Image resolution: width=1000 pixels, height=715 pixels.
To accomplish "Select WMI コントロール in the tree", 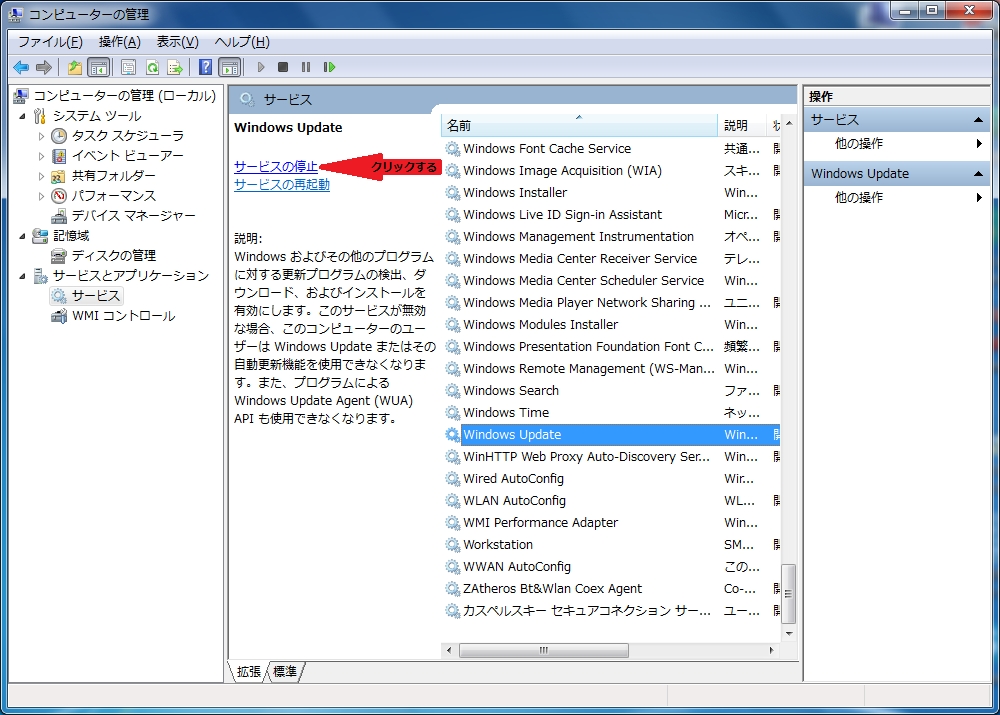I will pos(123,316).
